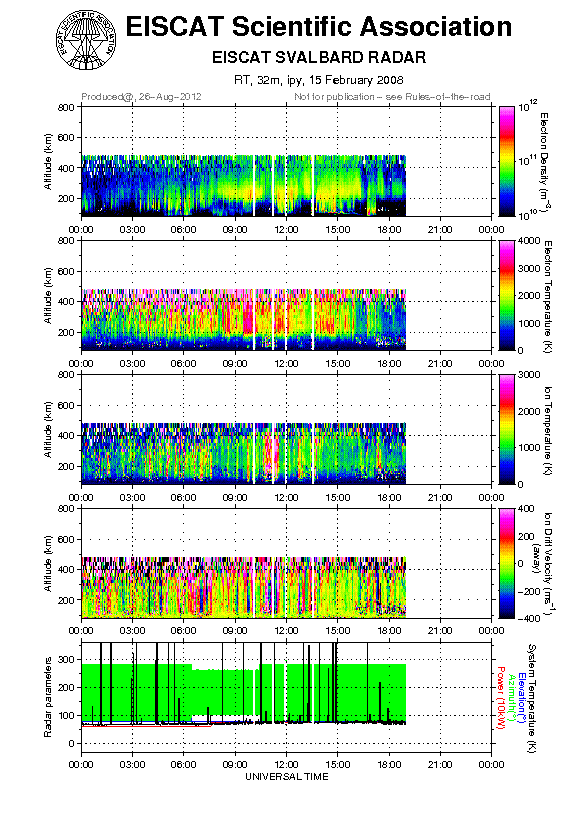
Task: Click the date text 15 February 2008
Action: [356, 80]
